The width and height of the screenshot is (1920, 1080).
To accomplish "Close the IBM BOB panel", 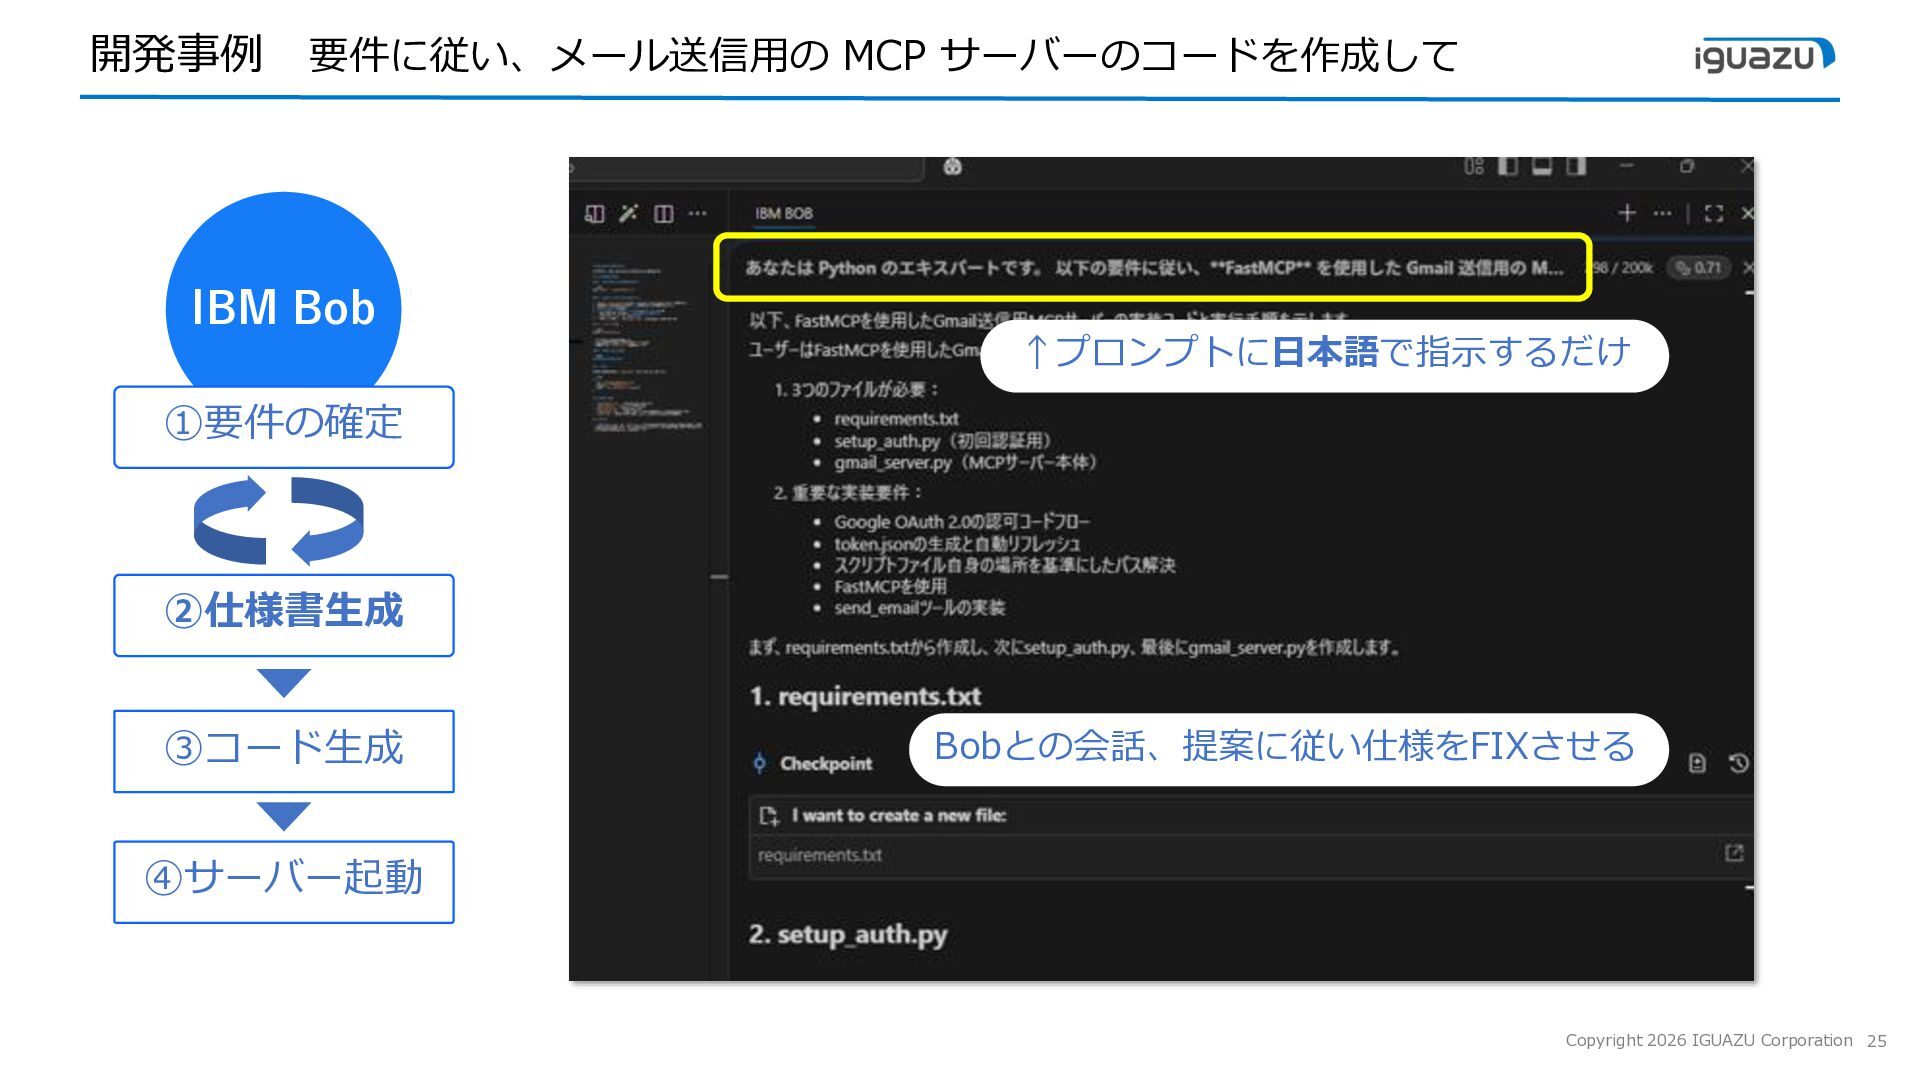I will coord(1747,213).
